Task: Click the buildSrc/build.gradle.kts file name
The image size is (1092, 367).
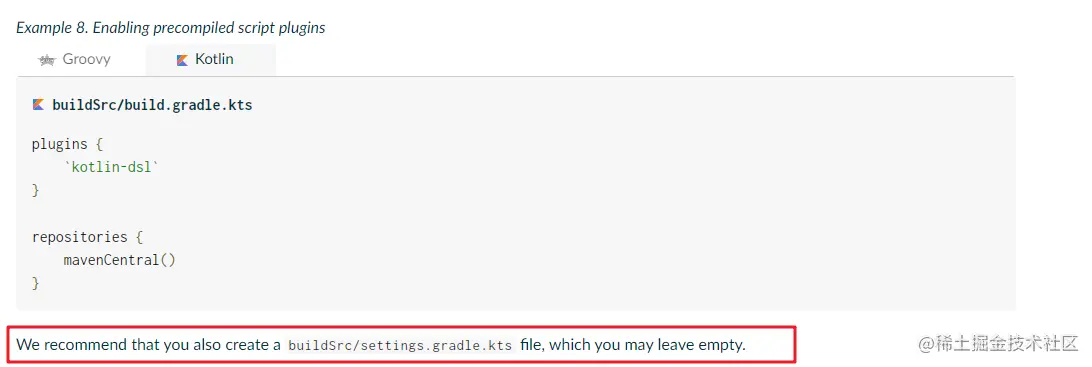Action: pyautogui.click(x=152, y=106)
